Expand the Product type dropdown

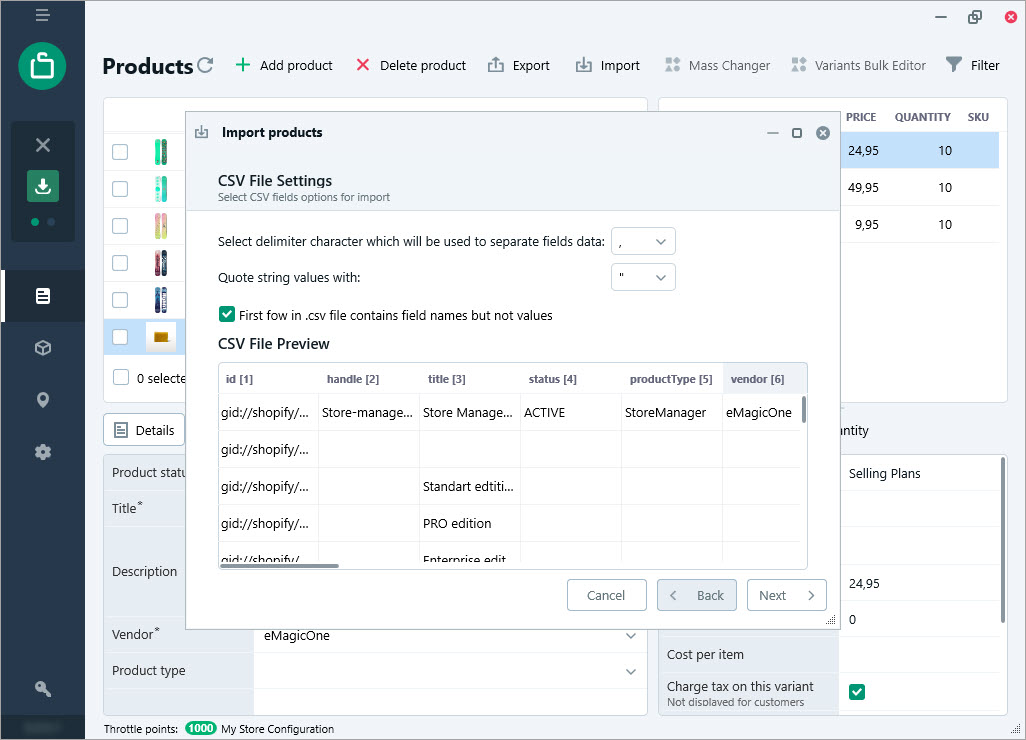click(x=631, y=671)
